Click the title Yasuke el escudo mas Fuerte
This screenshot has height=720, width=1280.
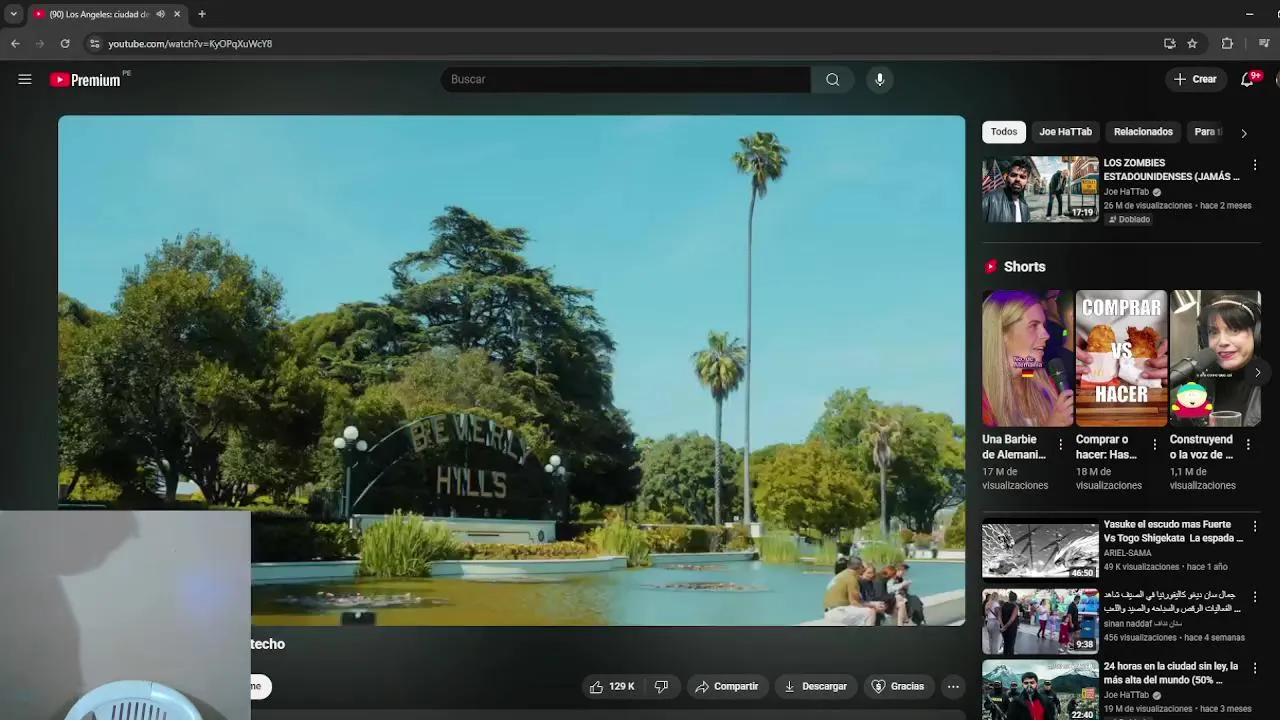[x=1173, y=531]
